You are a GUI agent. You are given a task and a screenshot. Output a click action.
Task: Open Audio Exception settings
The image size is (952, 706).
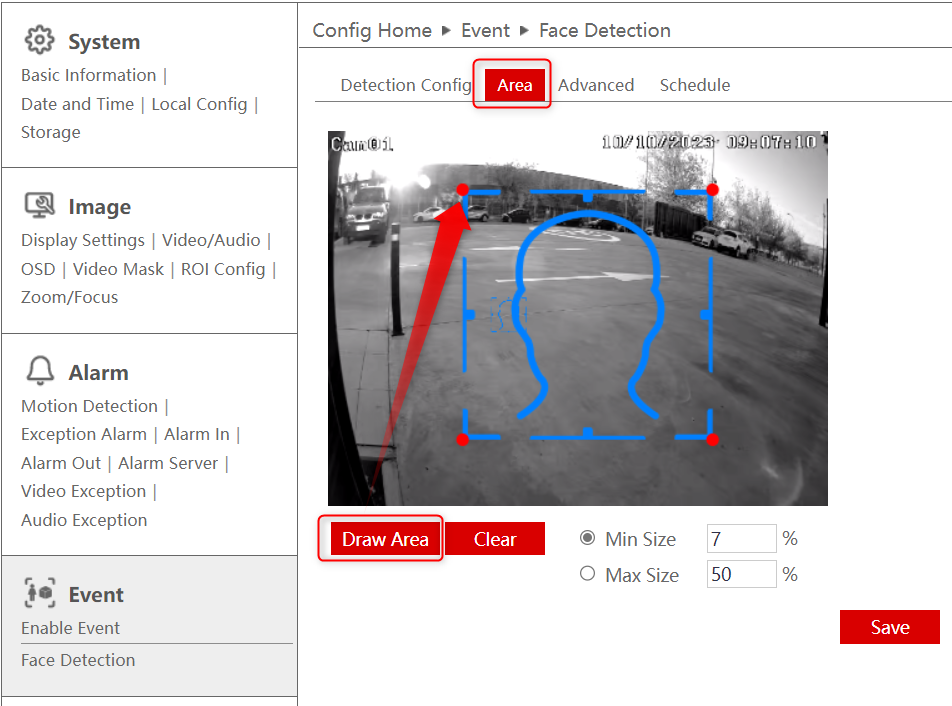point(83,520)
